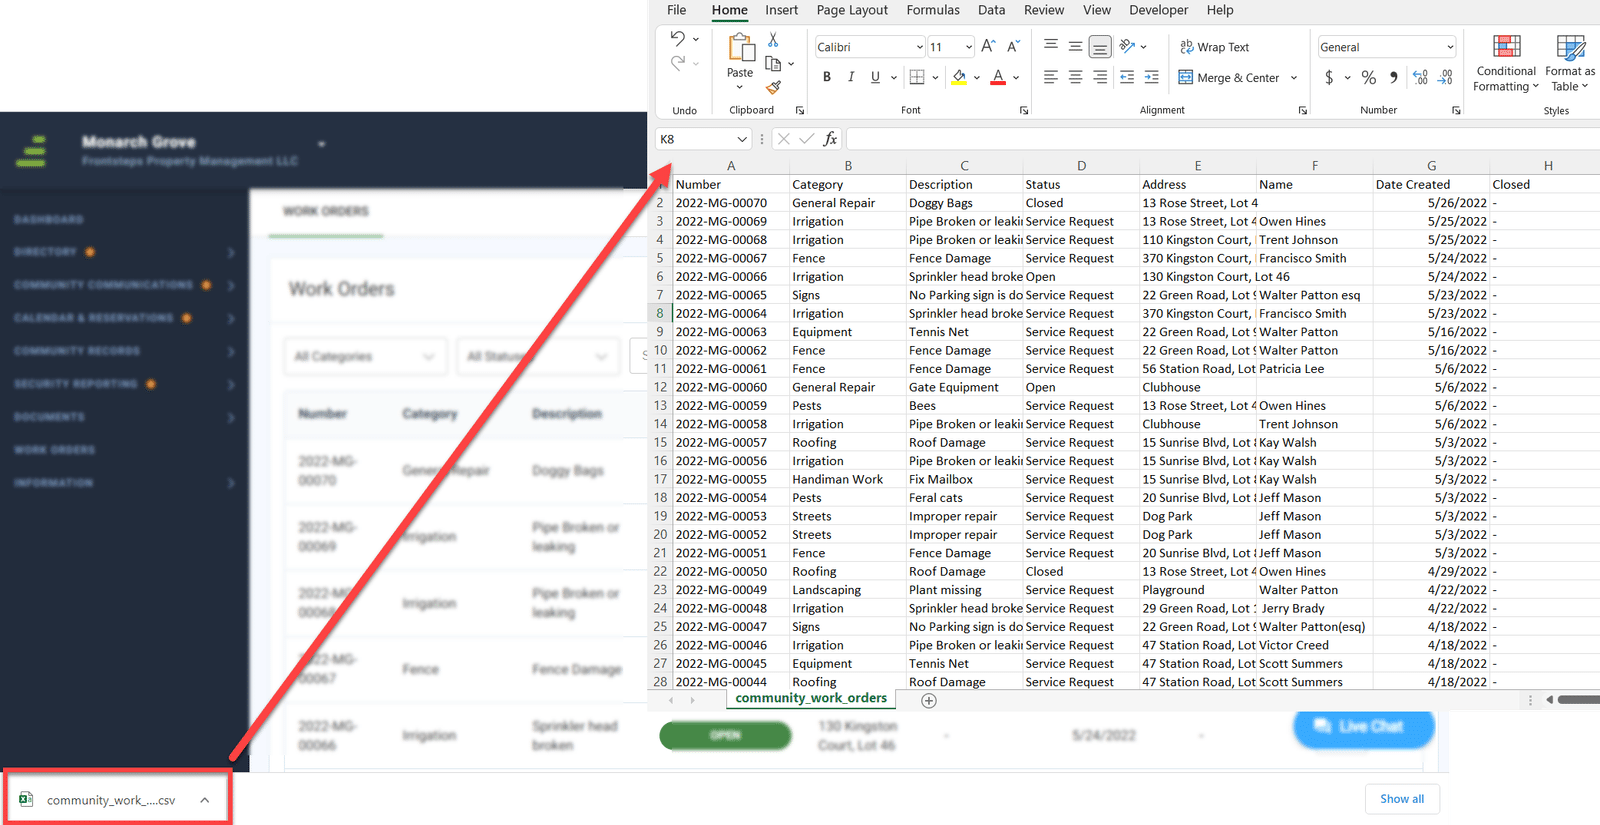
Task: Click the Increase Font Size icon
Action: 988,46
